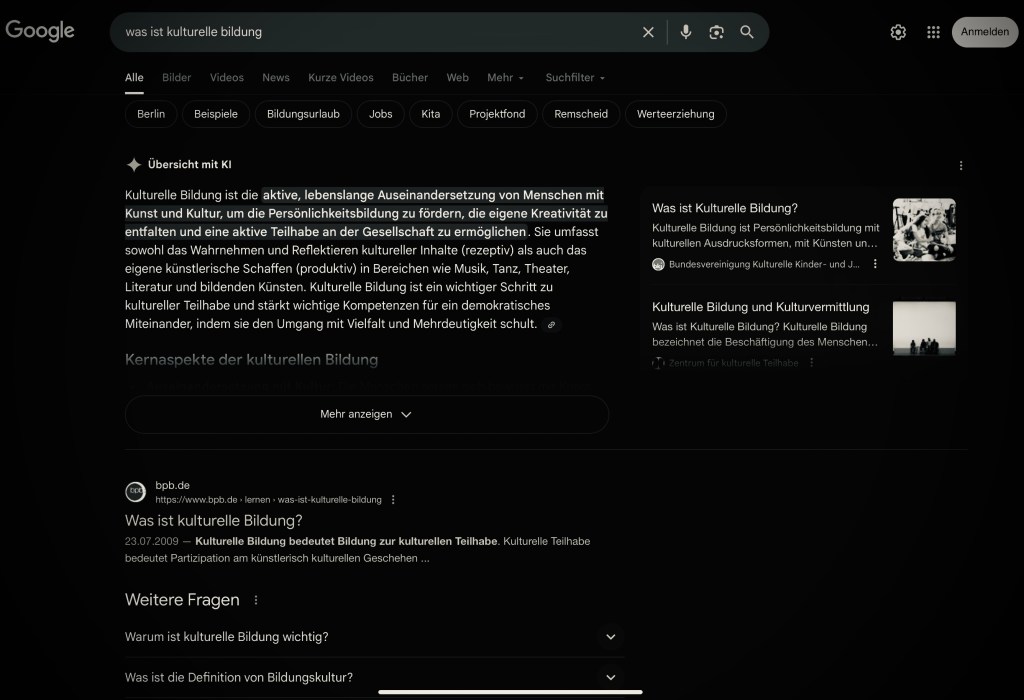Clear search text with the X icon
Viewport: 1024px width, 700px height.
pyautogui.click(x=648, y=32)
